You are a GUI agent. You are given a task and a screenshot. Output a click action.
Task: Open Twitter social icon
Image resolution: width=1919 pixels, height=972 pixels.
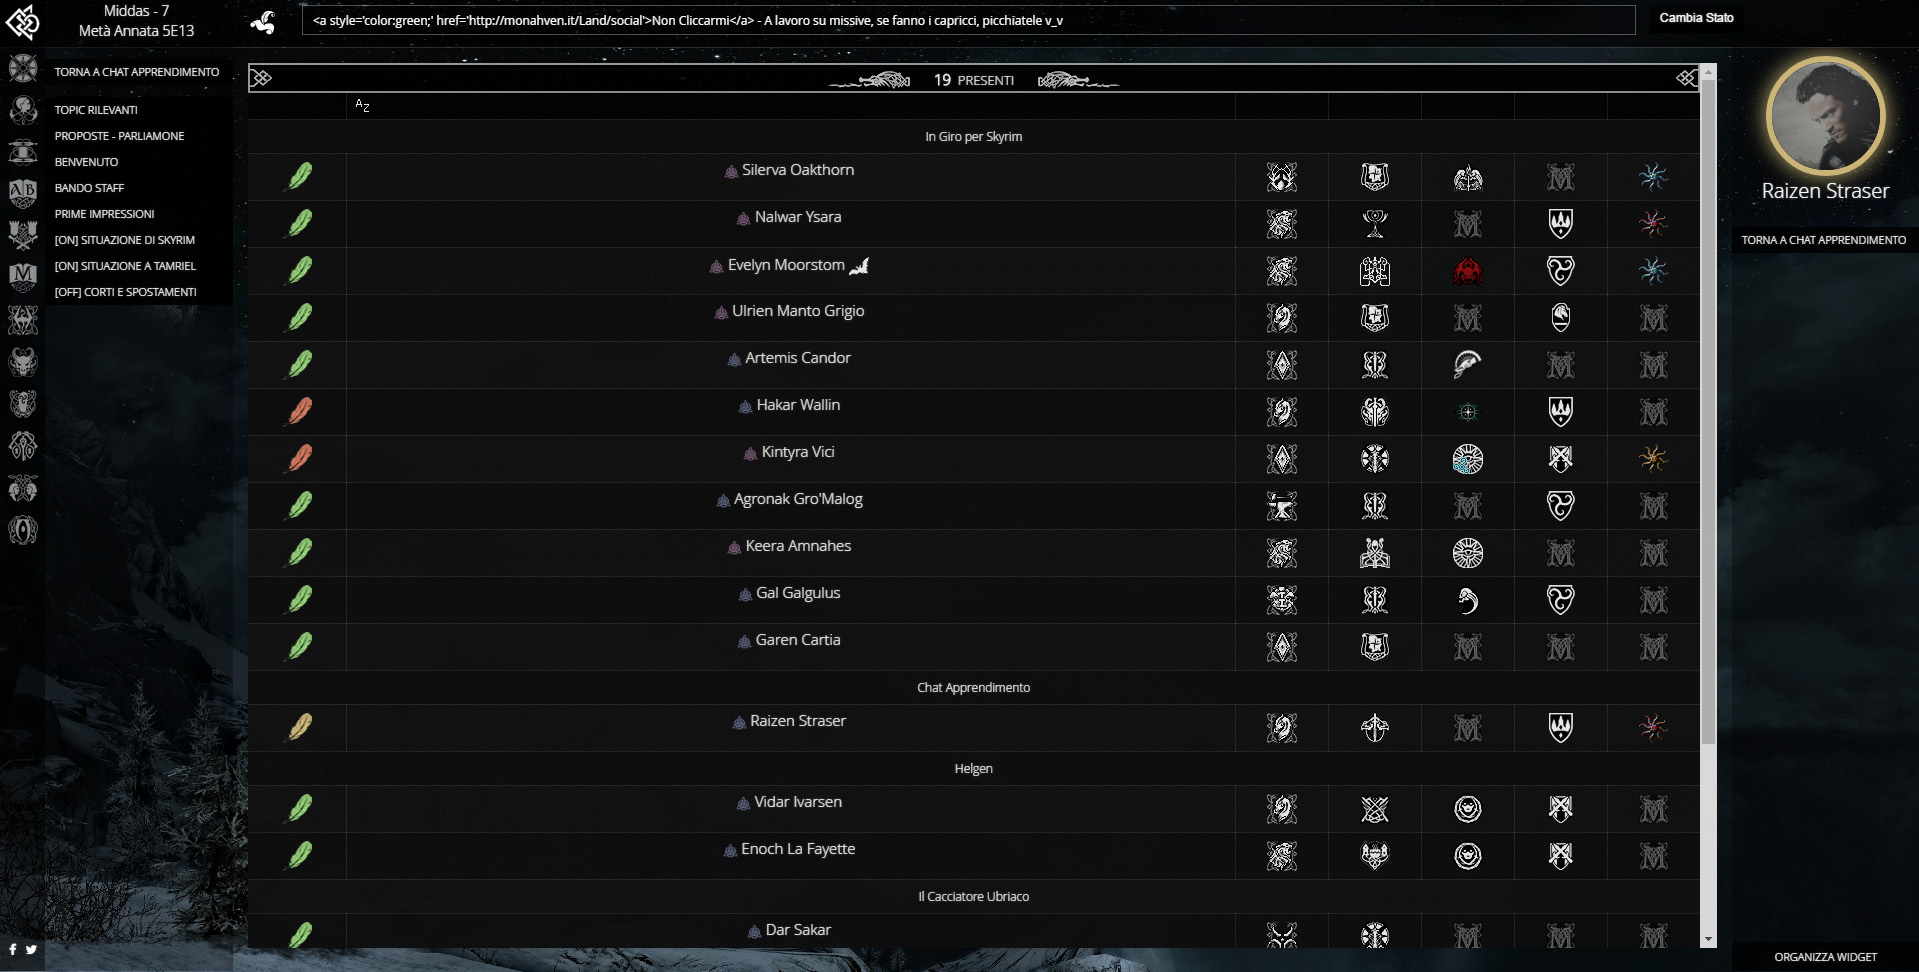point(31,949)
